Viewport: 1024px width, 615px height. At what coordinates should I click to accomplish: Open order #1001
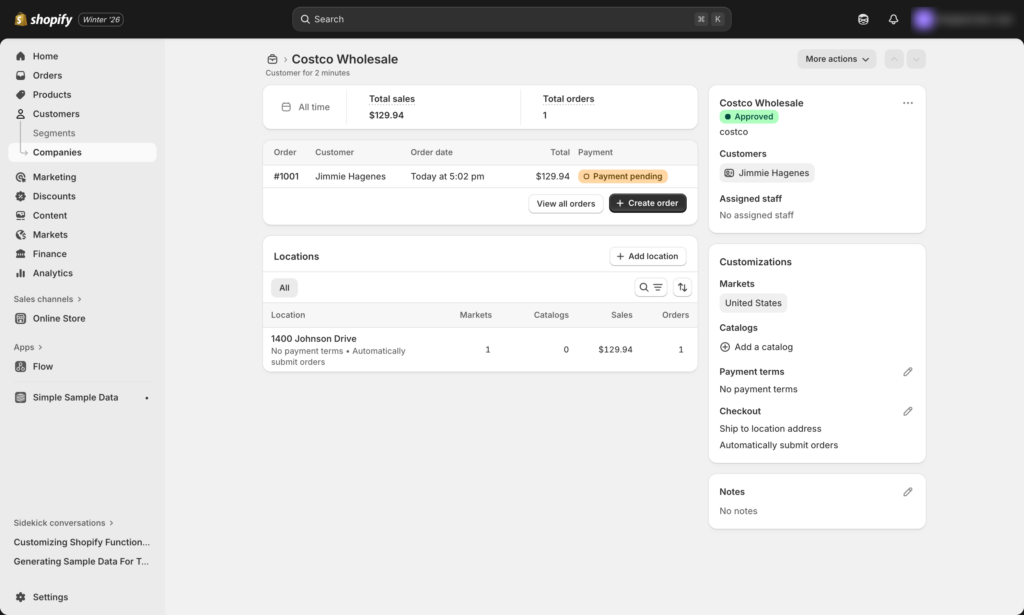click(x=286, y=176)
